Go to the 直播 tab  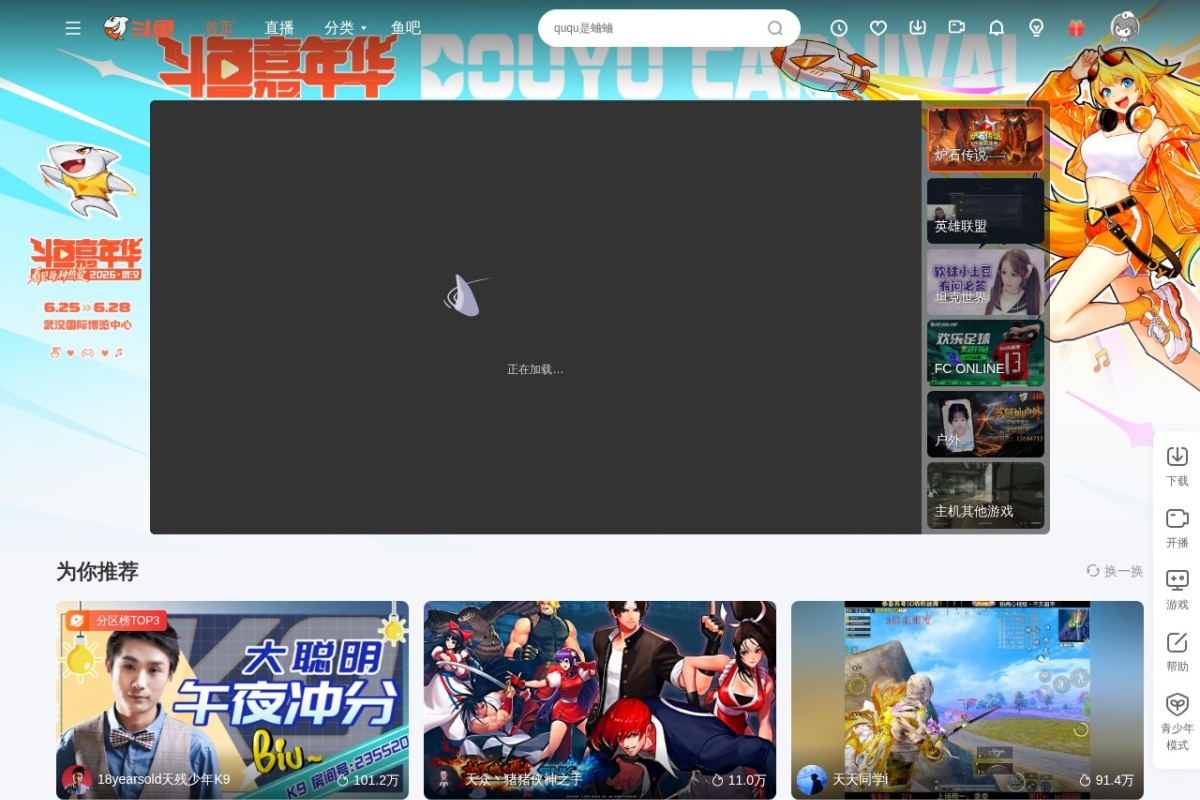pyautogui.click(x=279, y=28)
